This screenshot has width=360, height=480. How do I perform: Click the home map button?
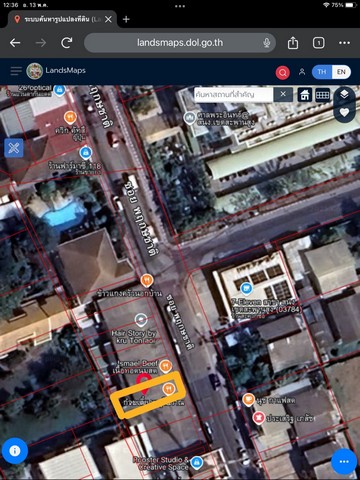305,95
